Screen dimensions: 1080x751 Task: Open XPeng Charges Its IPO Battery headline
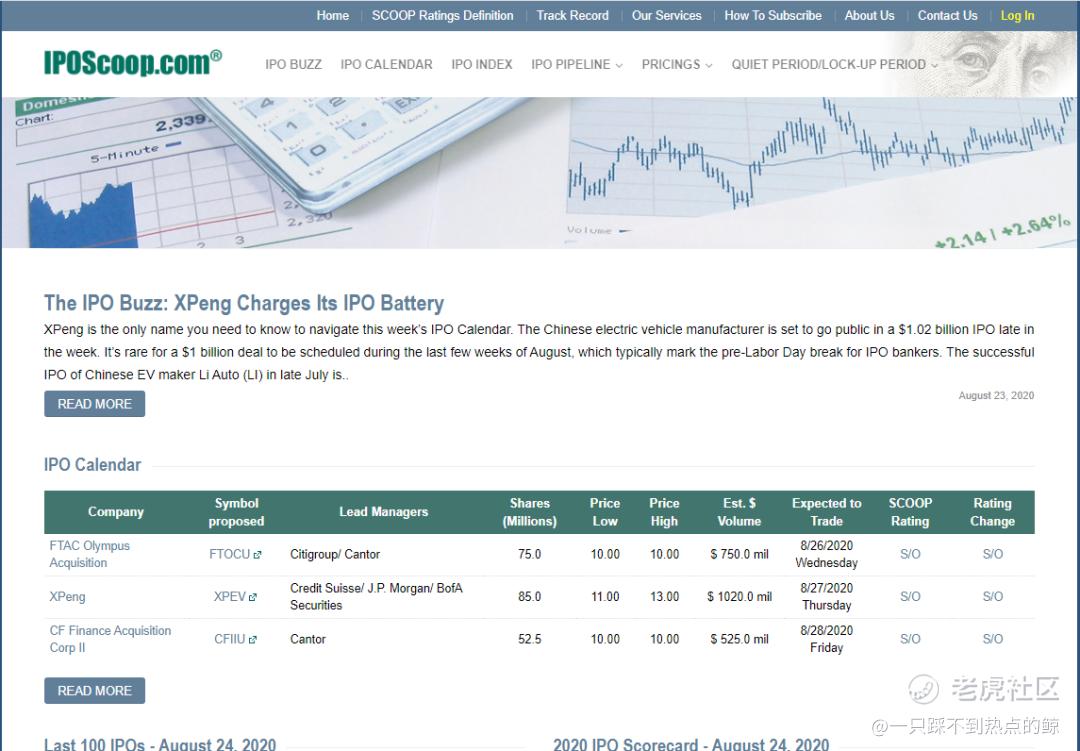click(x=244, y=303)
